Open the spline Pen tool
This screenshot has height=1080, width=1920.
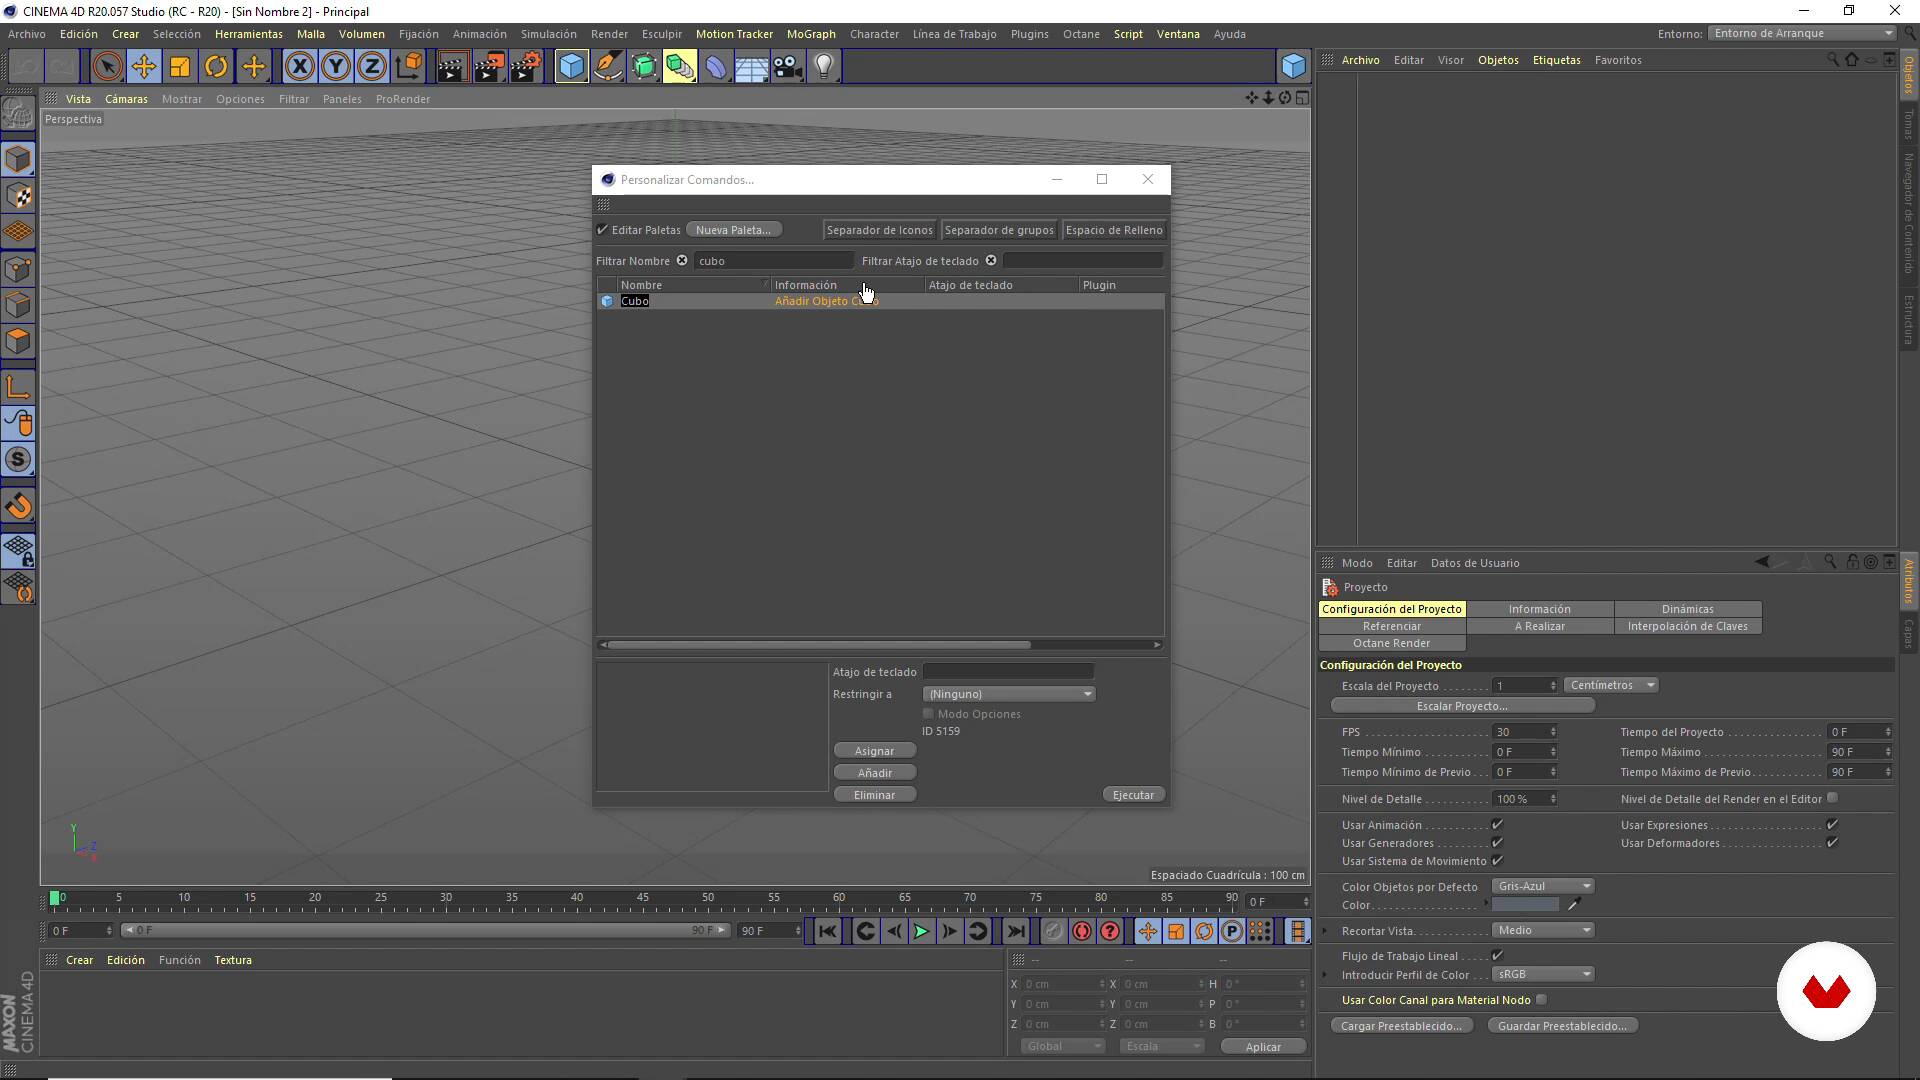click(607, 67)
